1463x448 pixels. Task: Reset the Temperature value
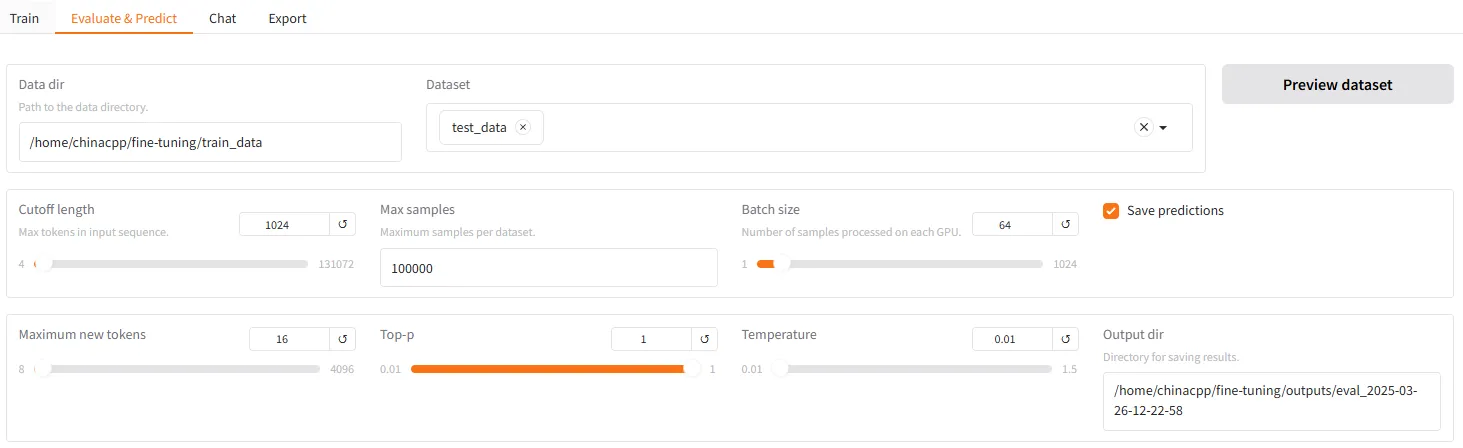[1065, 339]
